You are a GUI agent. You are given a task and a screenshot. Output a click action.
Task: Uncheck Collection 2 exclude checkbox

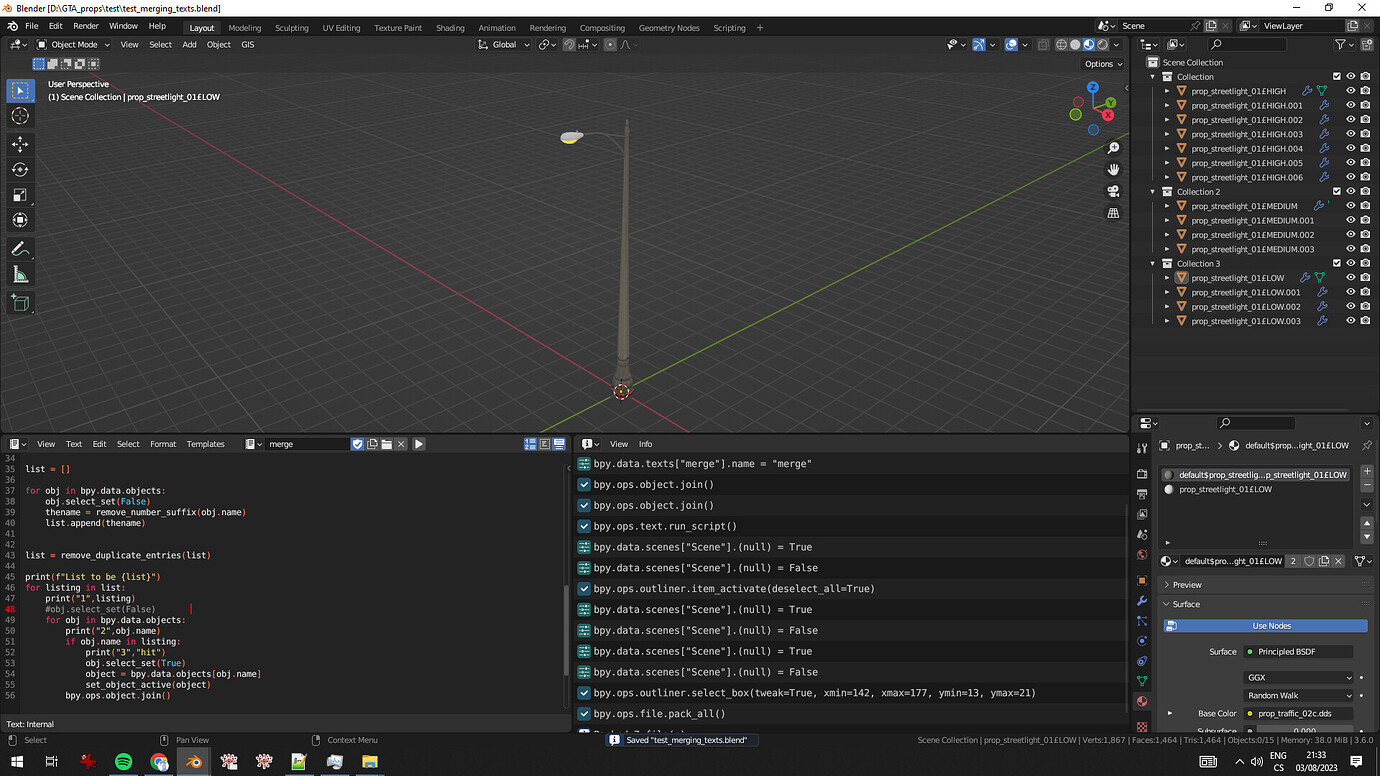(x=1336, y=192)
